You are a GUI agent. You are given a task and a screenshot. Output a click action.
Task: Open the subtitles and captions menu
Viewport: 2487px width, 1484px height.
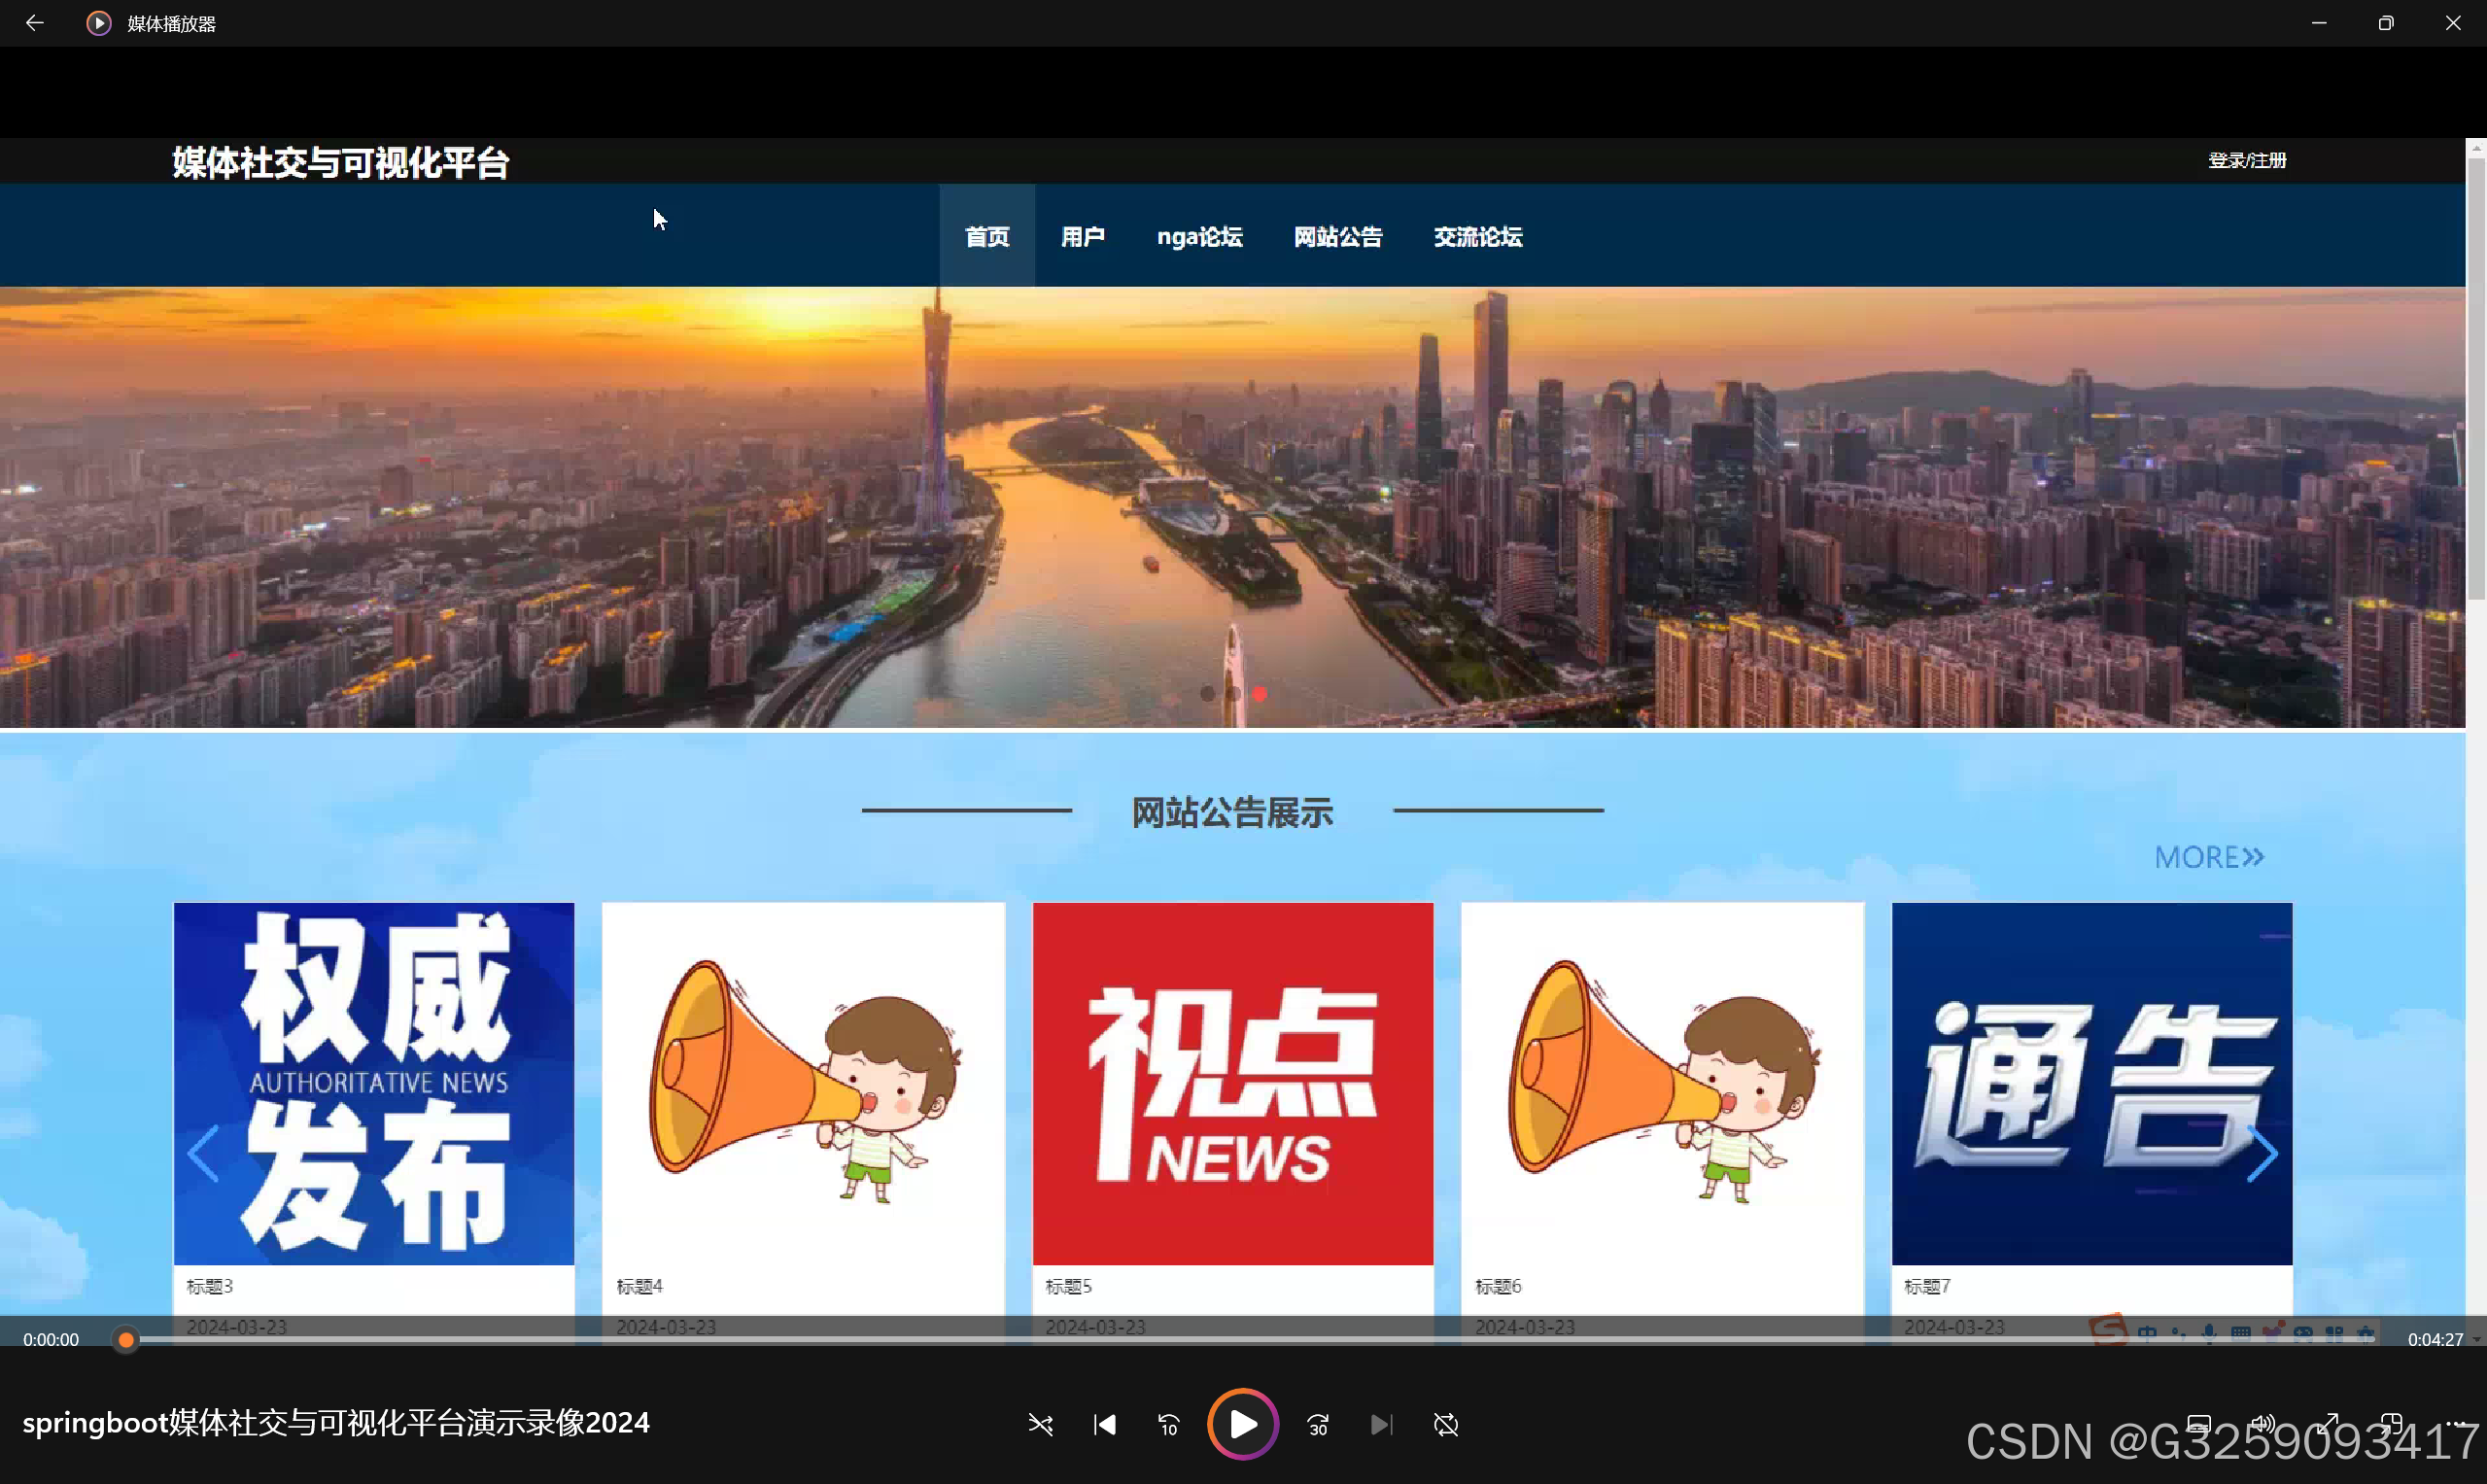[2198, 1424]
